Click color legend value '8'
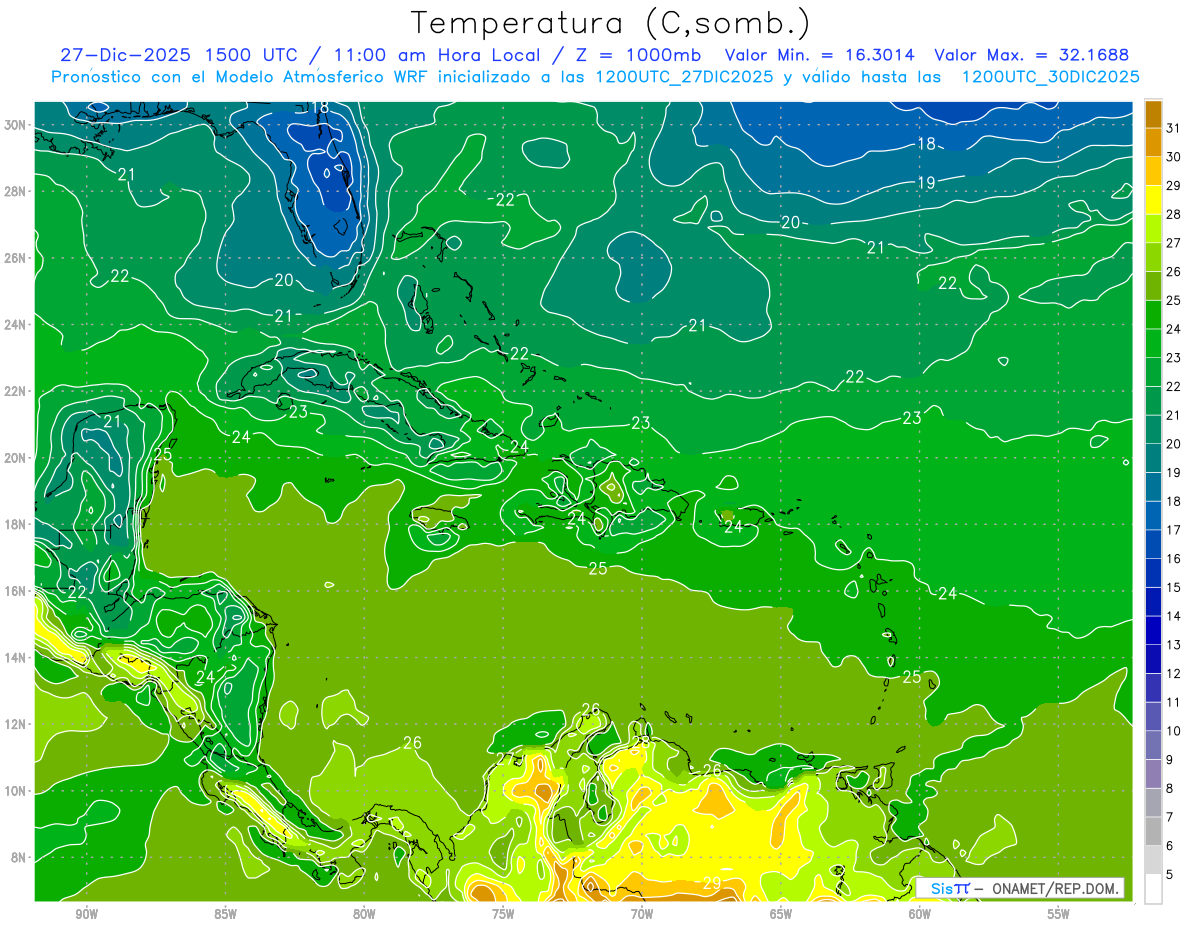Screen dimensions: 1200x927 [1170, 788]
